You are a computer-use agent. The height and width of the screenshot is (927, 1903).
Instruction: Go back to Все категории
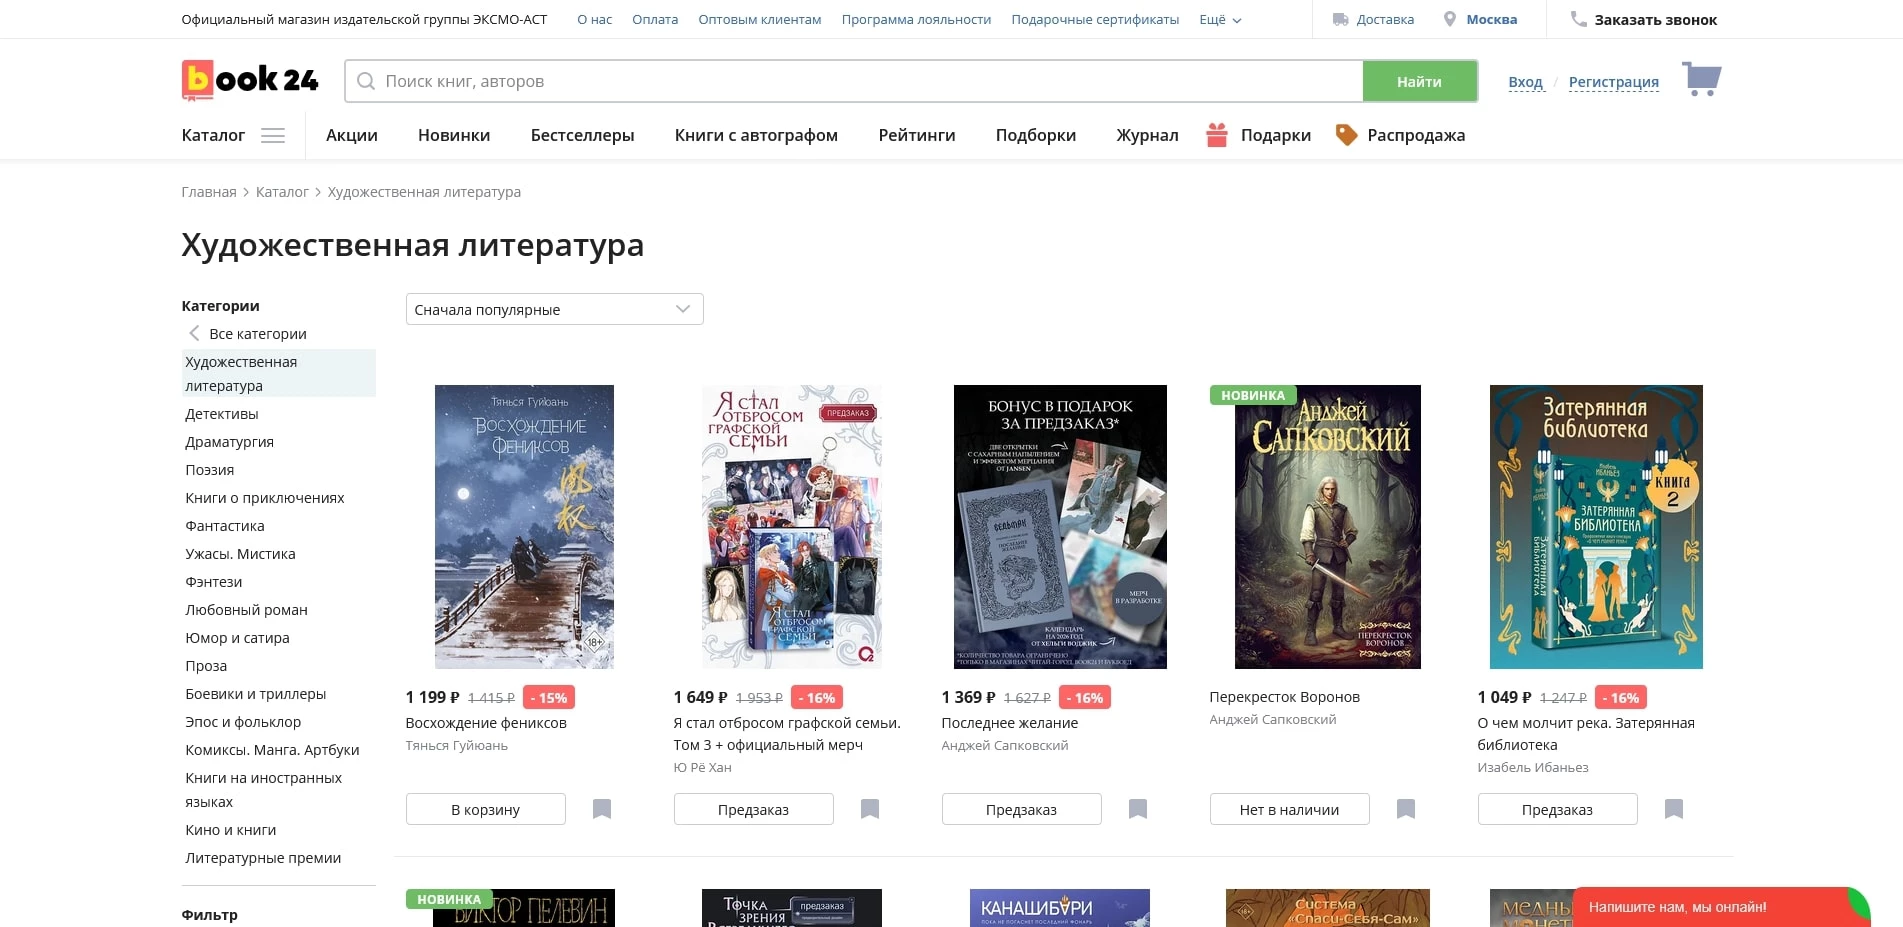tap(257, 334)
